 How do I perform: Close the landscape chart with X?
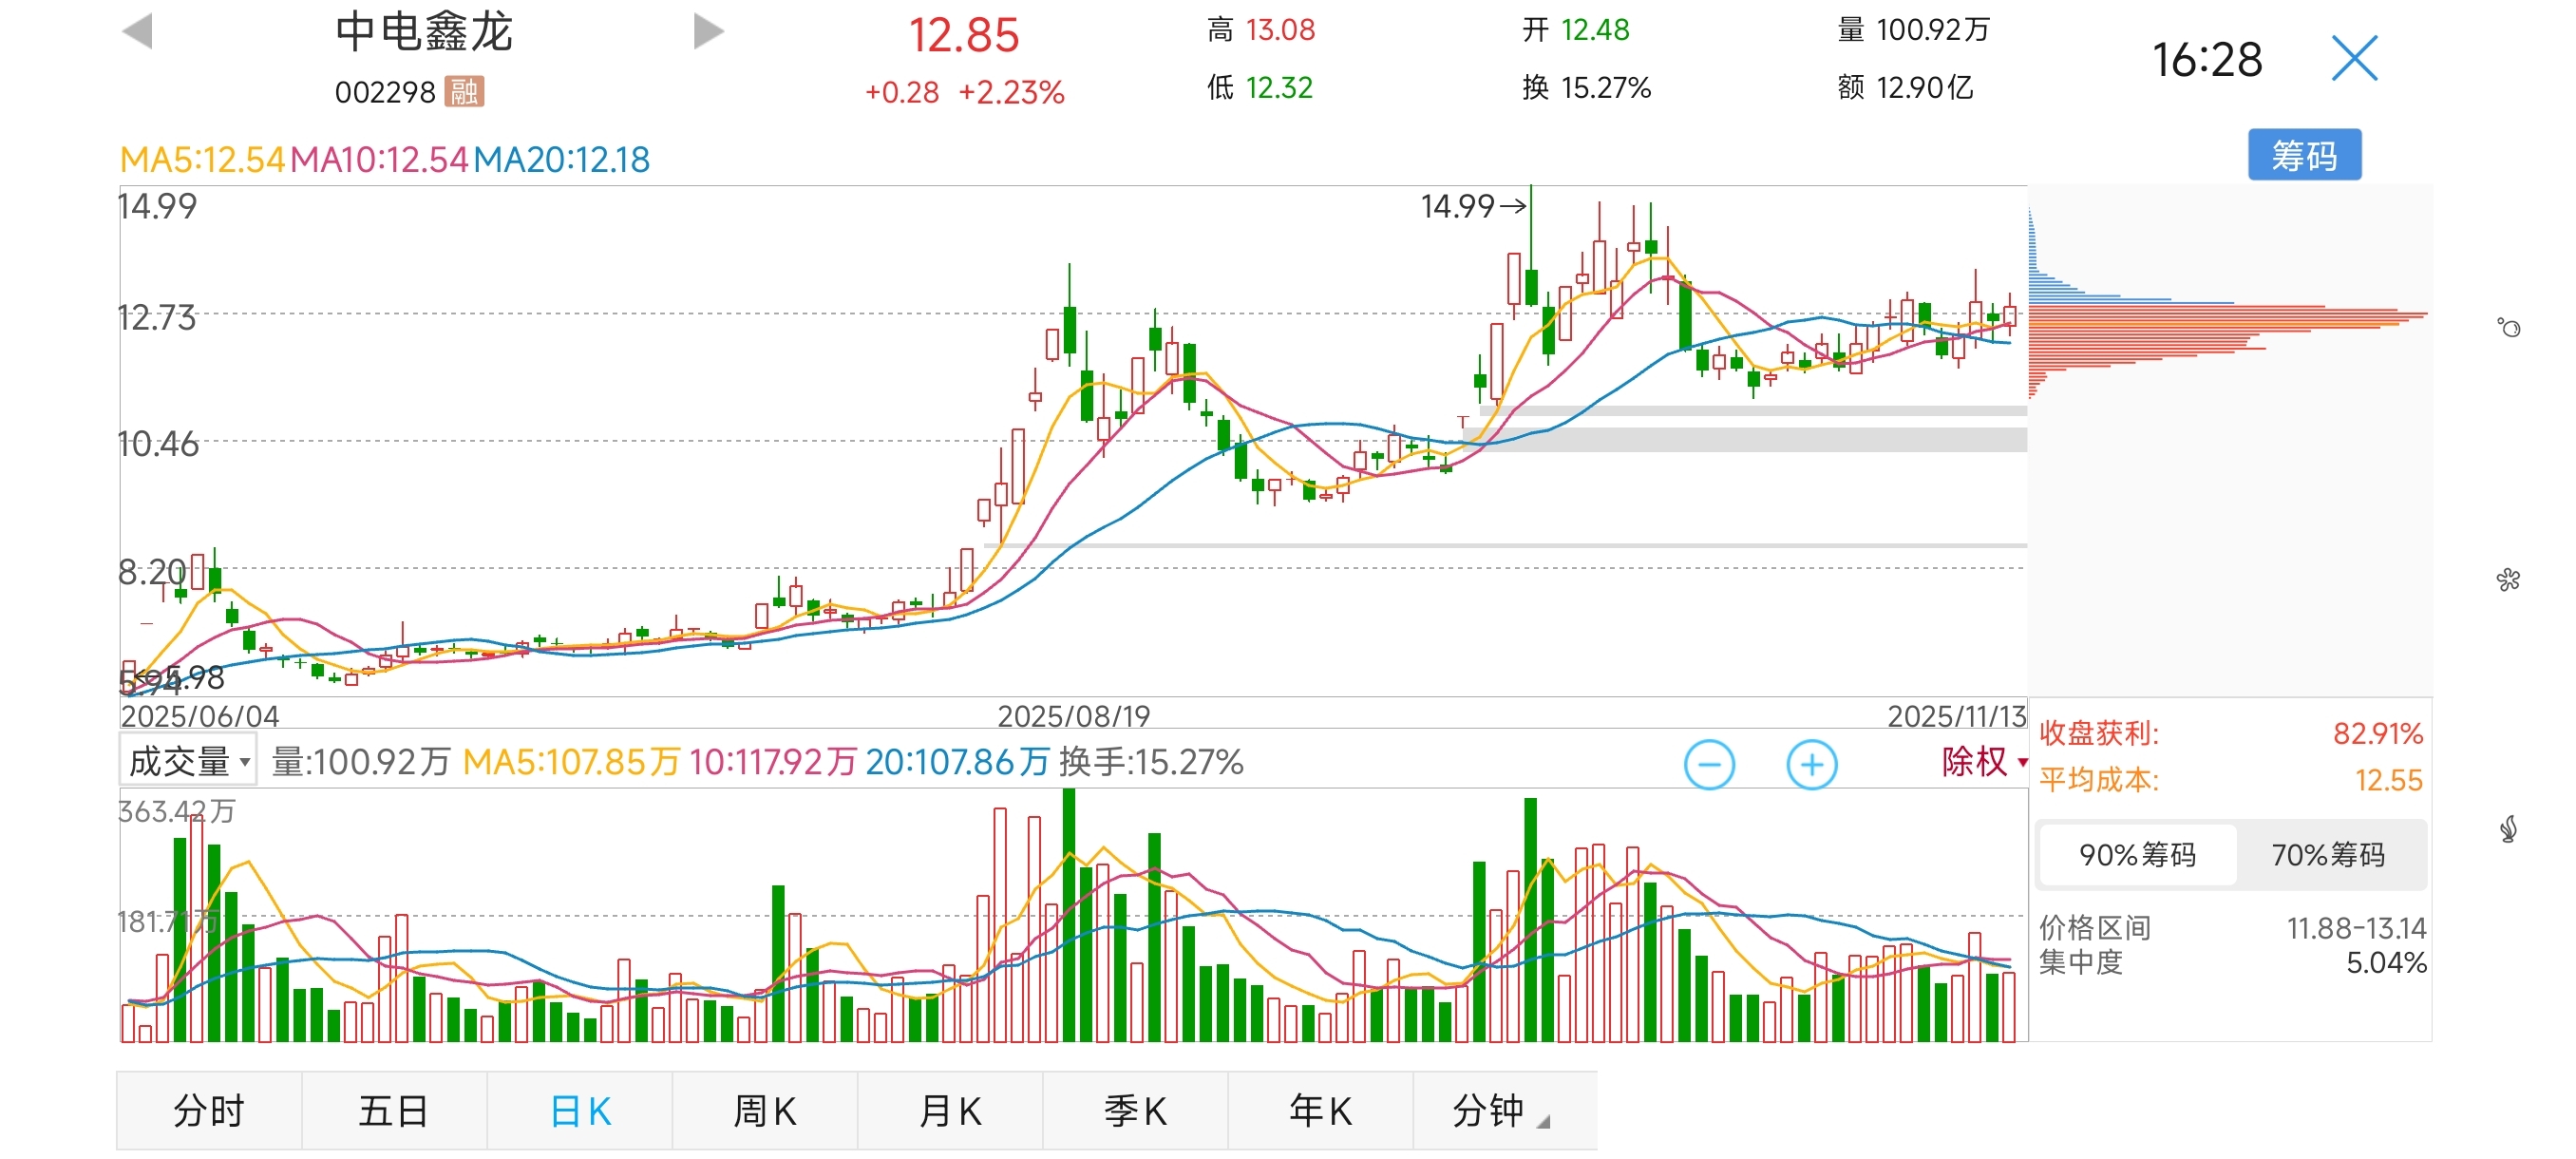[x=2353, y=58]
